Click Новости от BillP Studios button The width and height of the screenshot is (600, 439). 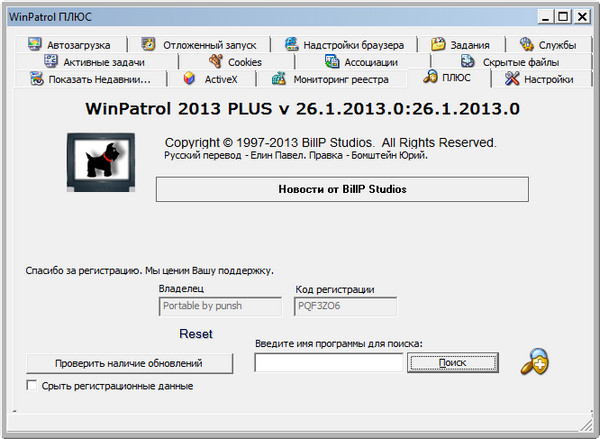pyautogui.click(x=342, y=189)
